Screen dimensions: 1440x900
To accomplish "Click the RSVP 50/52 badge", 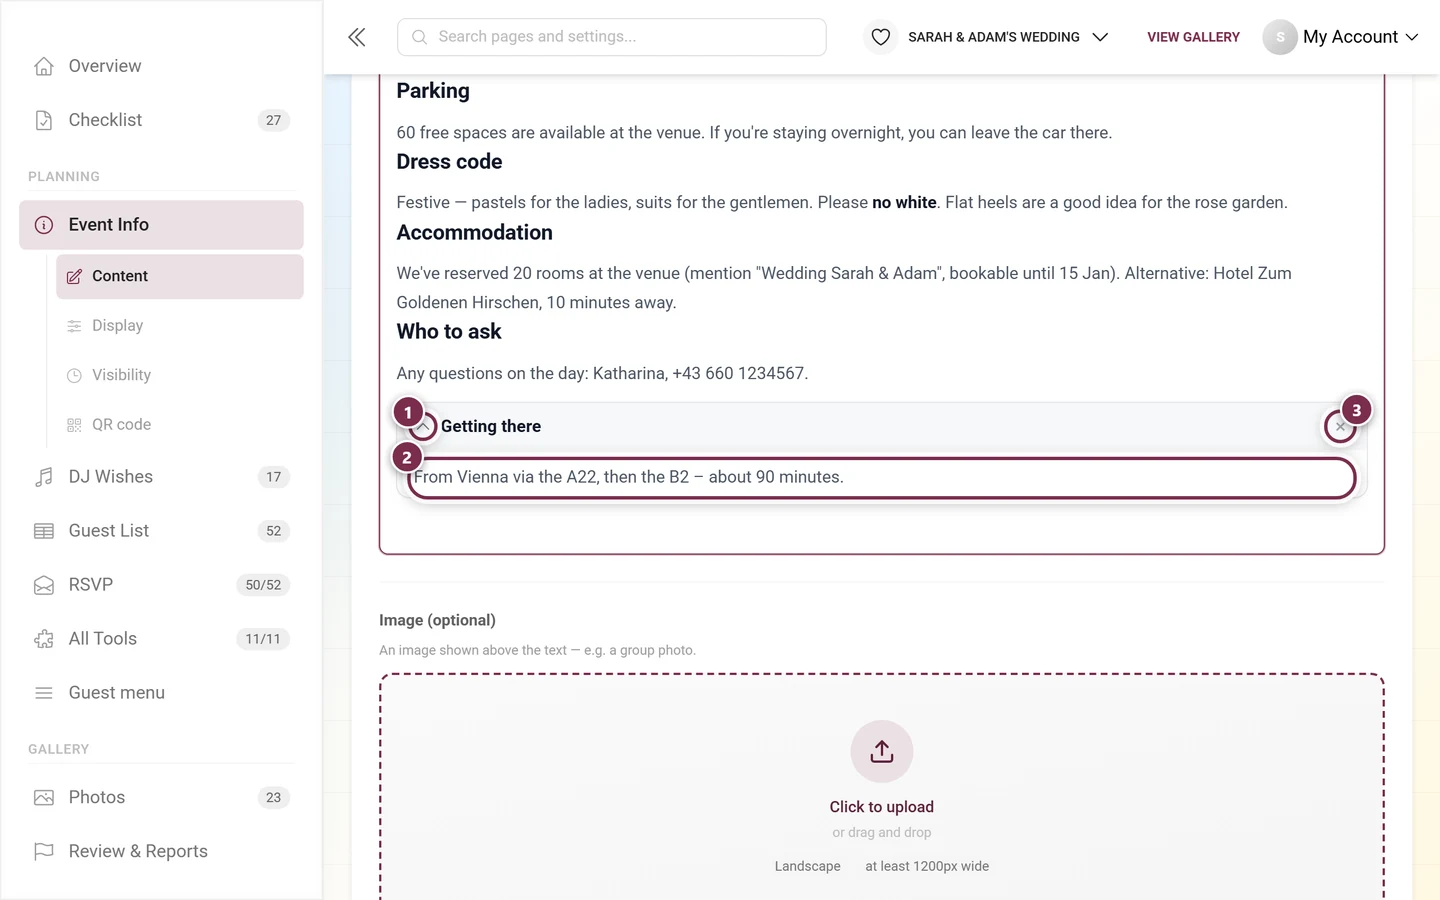I will point(263,585).
